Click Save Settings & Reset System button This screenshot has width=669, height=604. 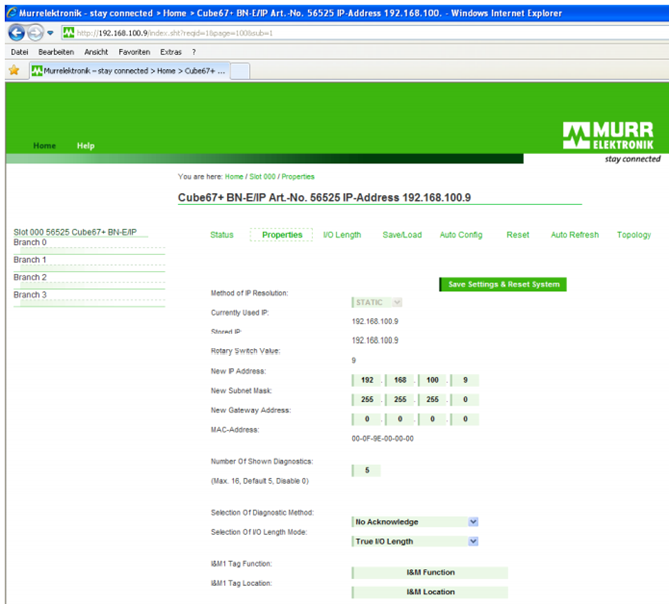[503, 285]
